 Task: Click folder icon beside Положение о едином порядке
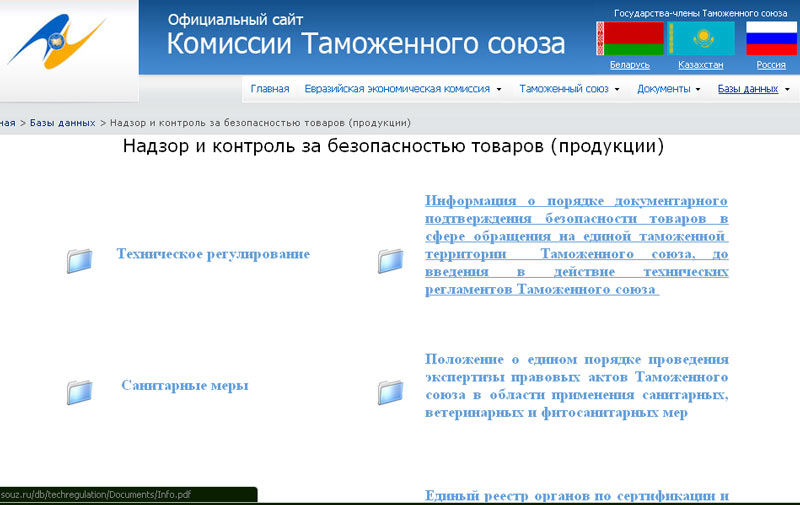390,392
